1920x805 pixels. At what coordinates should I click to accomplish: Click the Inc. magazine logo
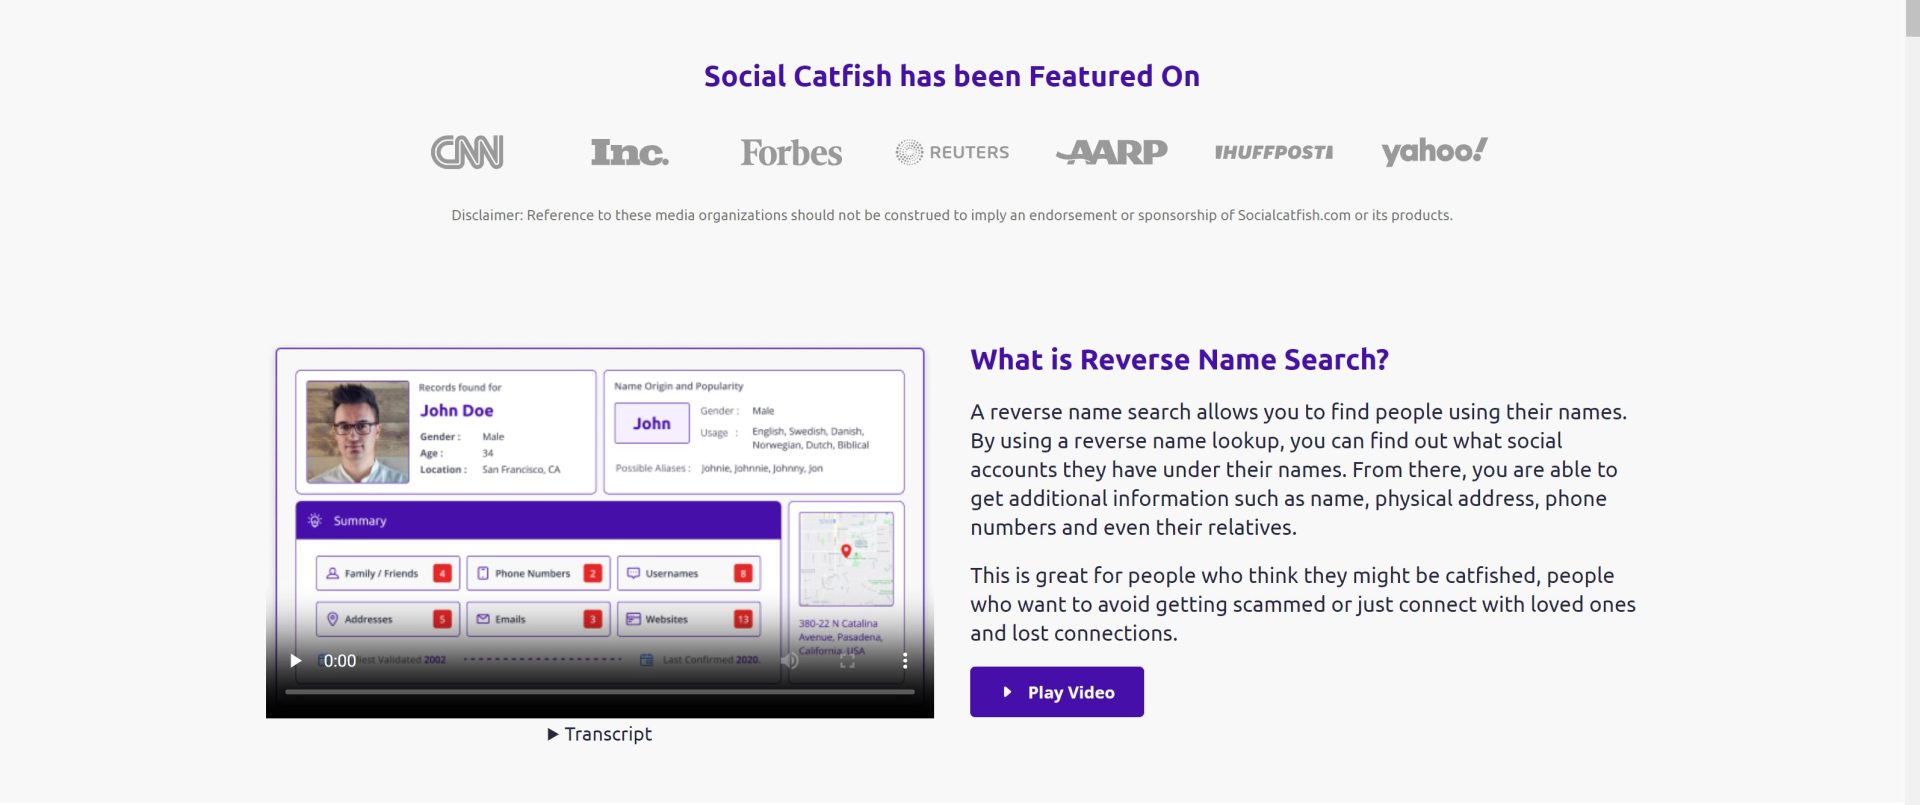(629, 152)
